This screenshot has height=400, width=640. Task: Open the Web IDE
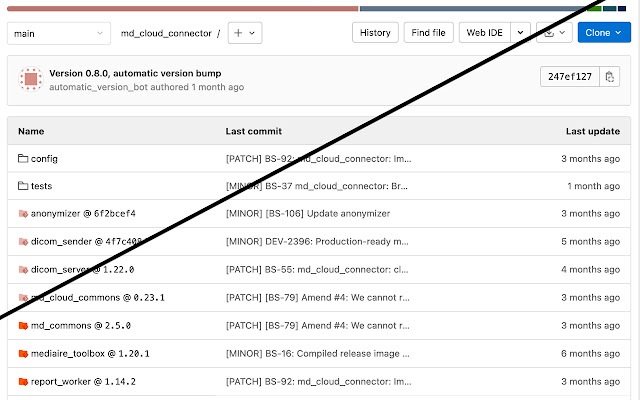click(484, 33)
